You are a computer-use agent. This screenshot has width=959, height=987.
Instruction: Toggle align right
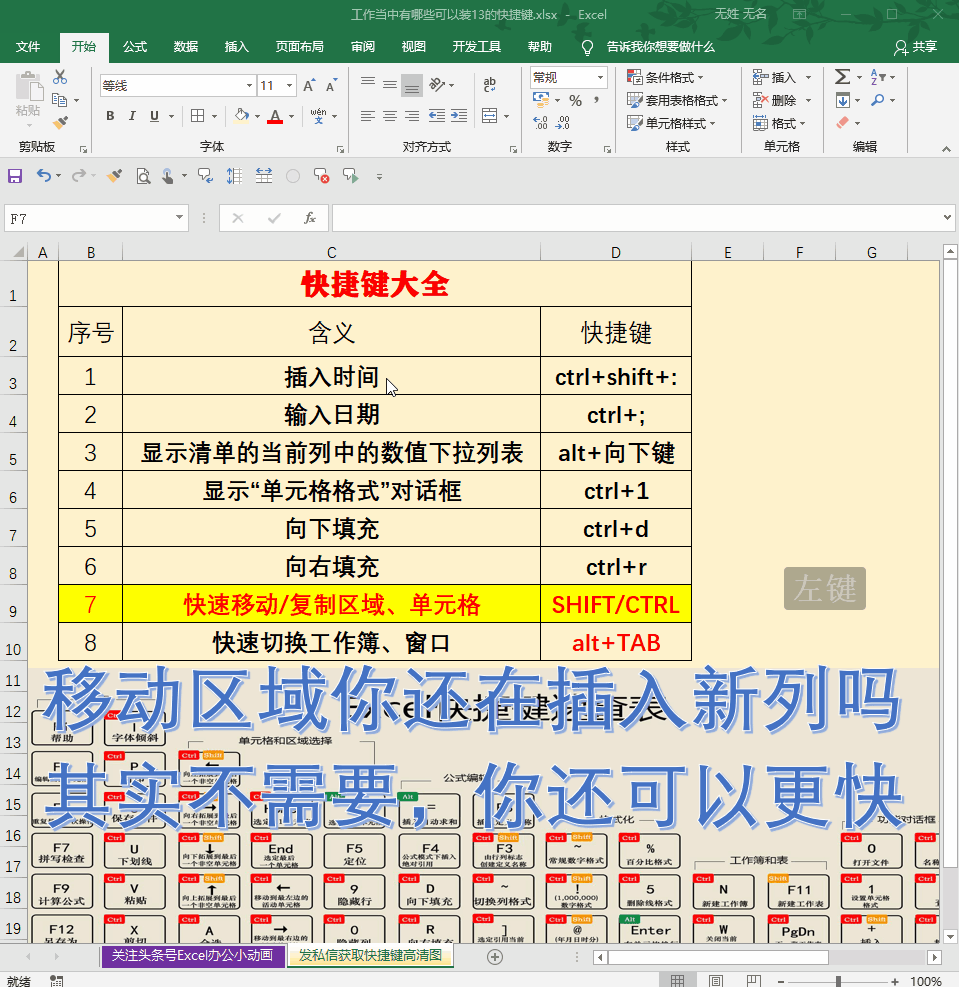[x=412, y=116]
